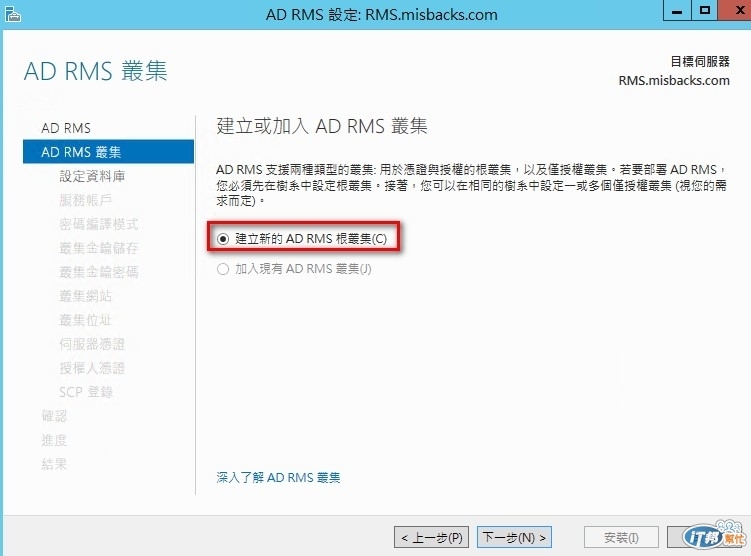The height and width of the screenshot is (556, 751).
Task: Click the 下一步(N) button
Action: [514, 537]
